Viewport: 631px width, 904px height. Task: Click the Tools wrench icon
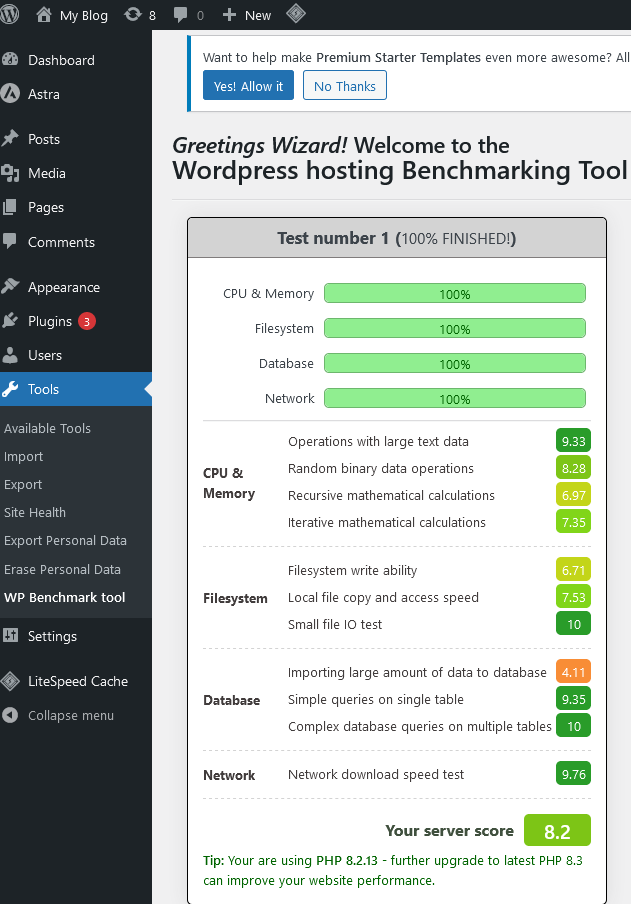coord(10,389)
